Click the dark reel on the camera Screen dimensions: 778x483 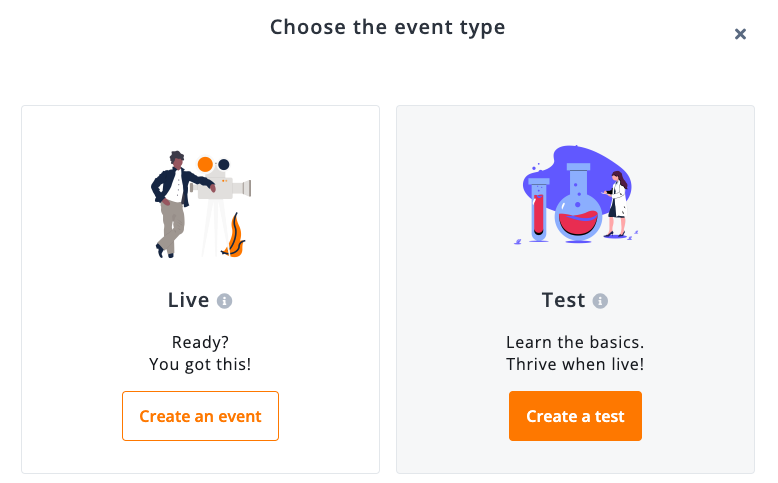pos(224,164)
